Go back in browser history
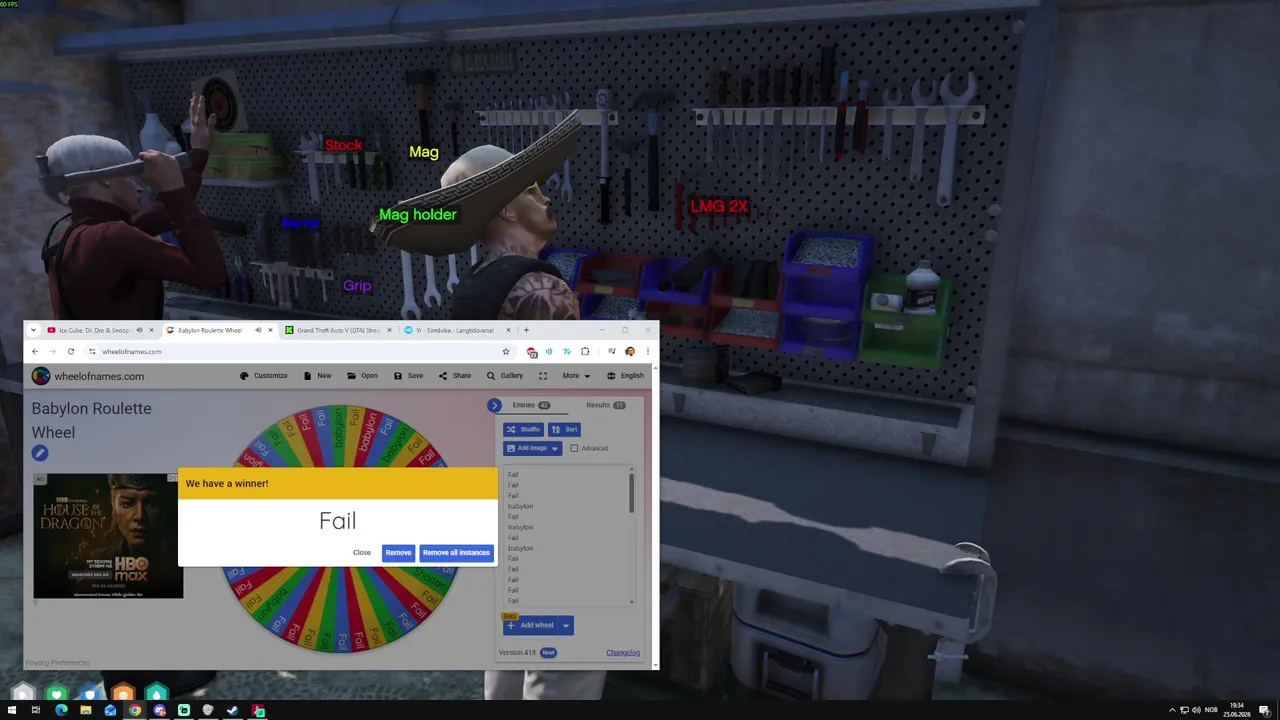The width and height of the screenshot is (1280, 720). [34, 351]
